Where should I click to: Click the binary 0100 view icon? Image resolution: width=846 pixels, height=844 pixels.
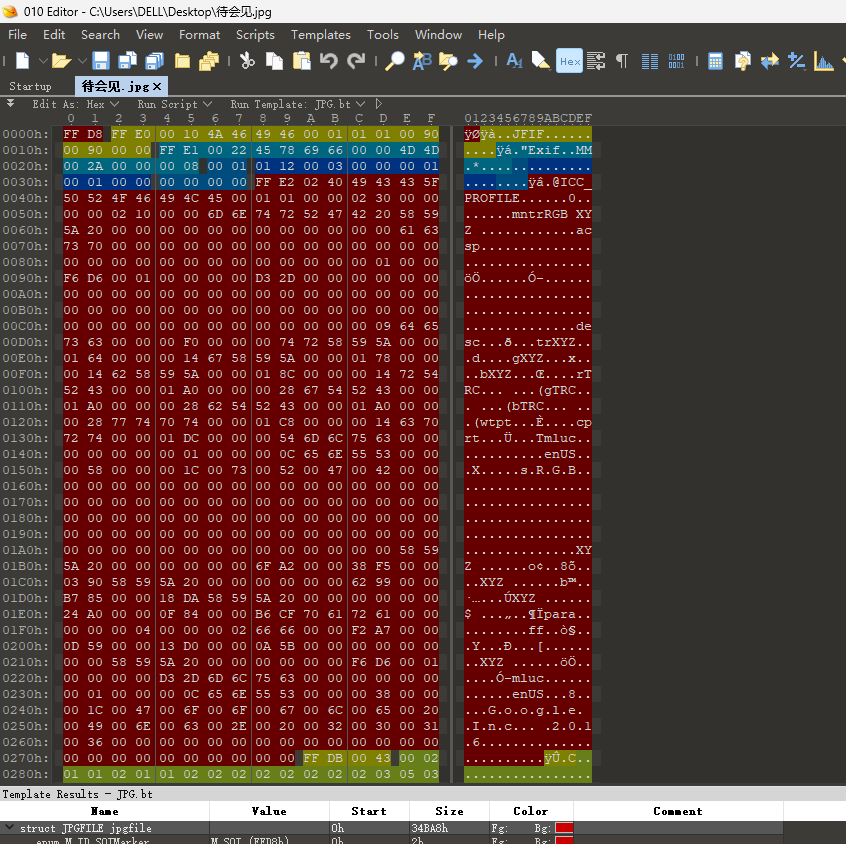pos(676,61)
